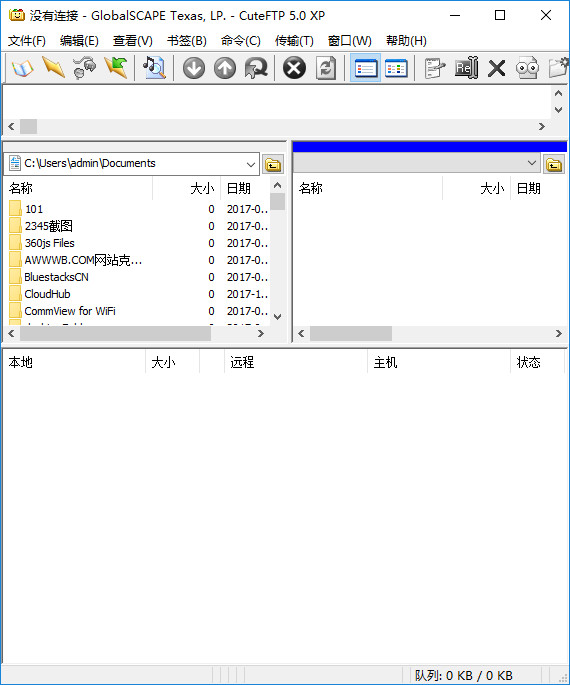
Task: Click the local pane horizontal scroll right arrow
Action: tap(261, 334)
